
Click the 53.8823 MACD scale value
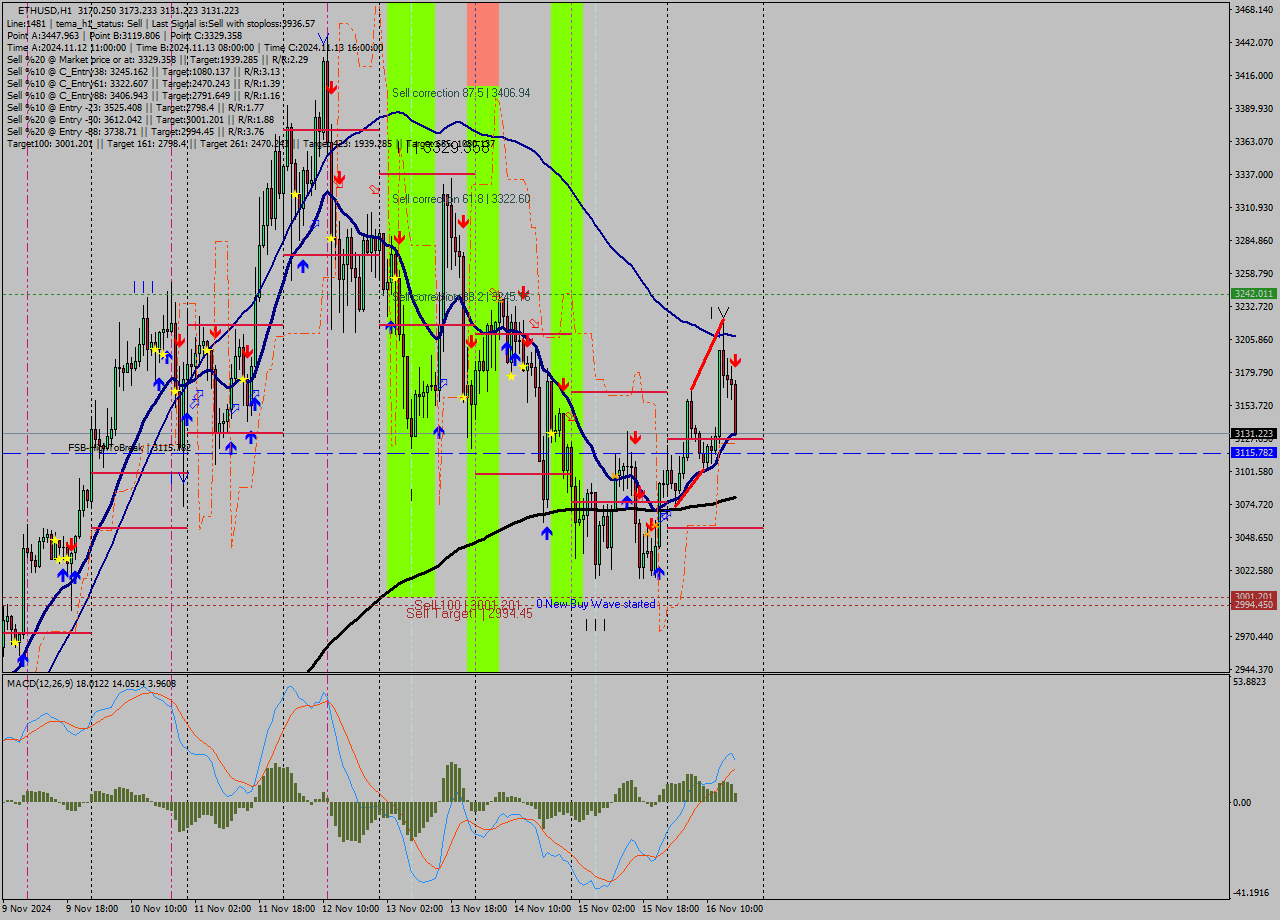[x=1249, y=682]
